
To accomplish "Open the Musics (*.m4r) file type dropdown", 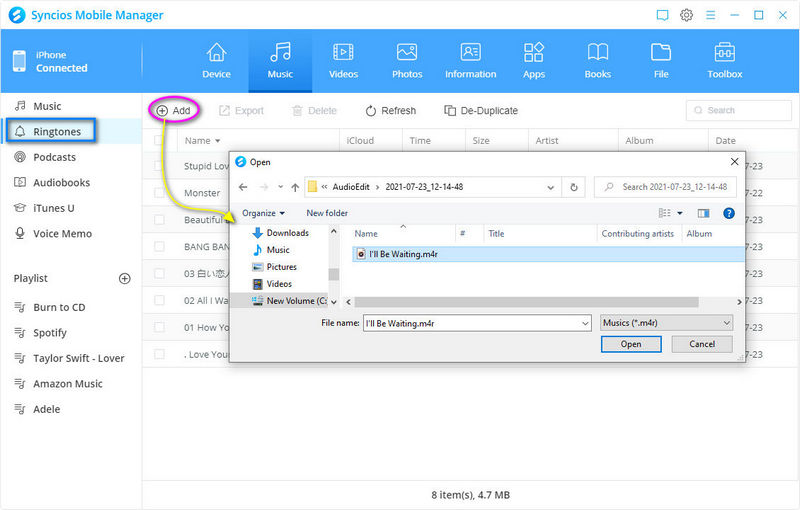I will [x=666, y=323].
